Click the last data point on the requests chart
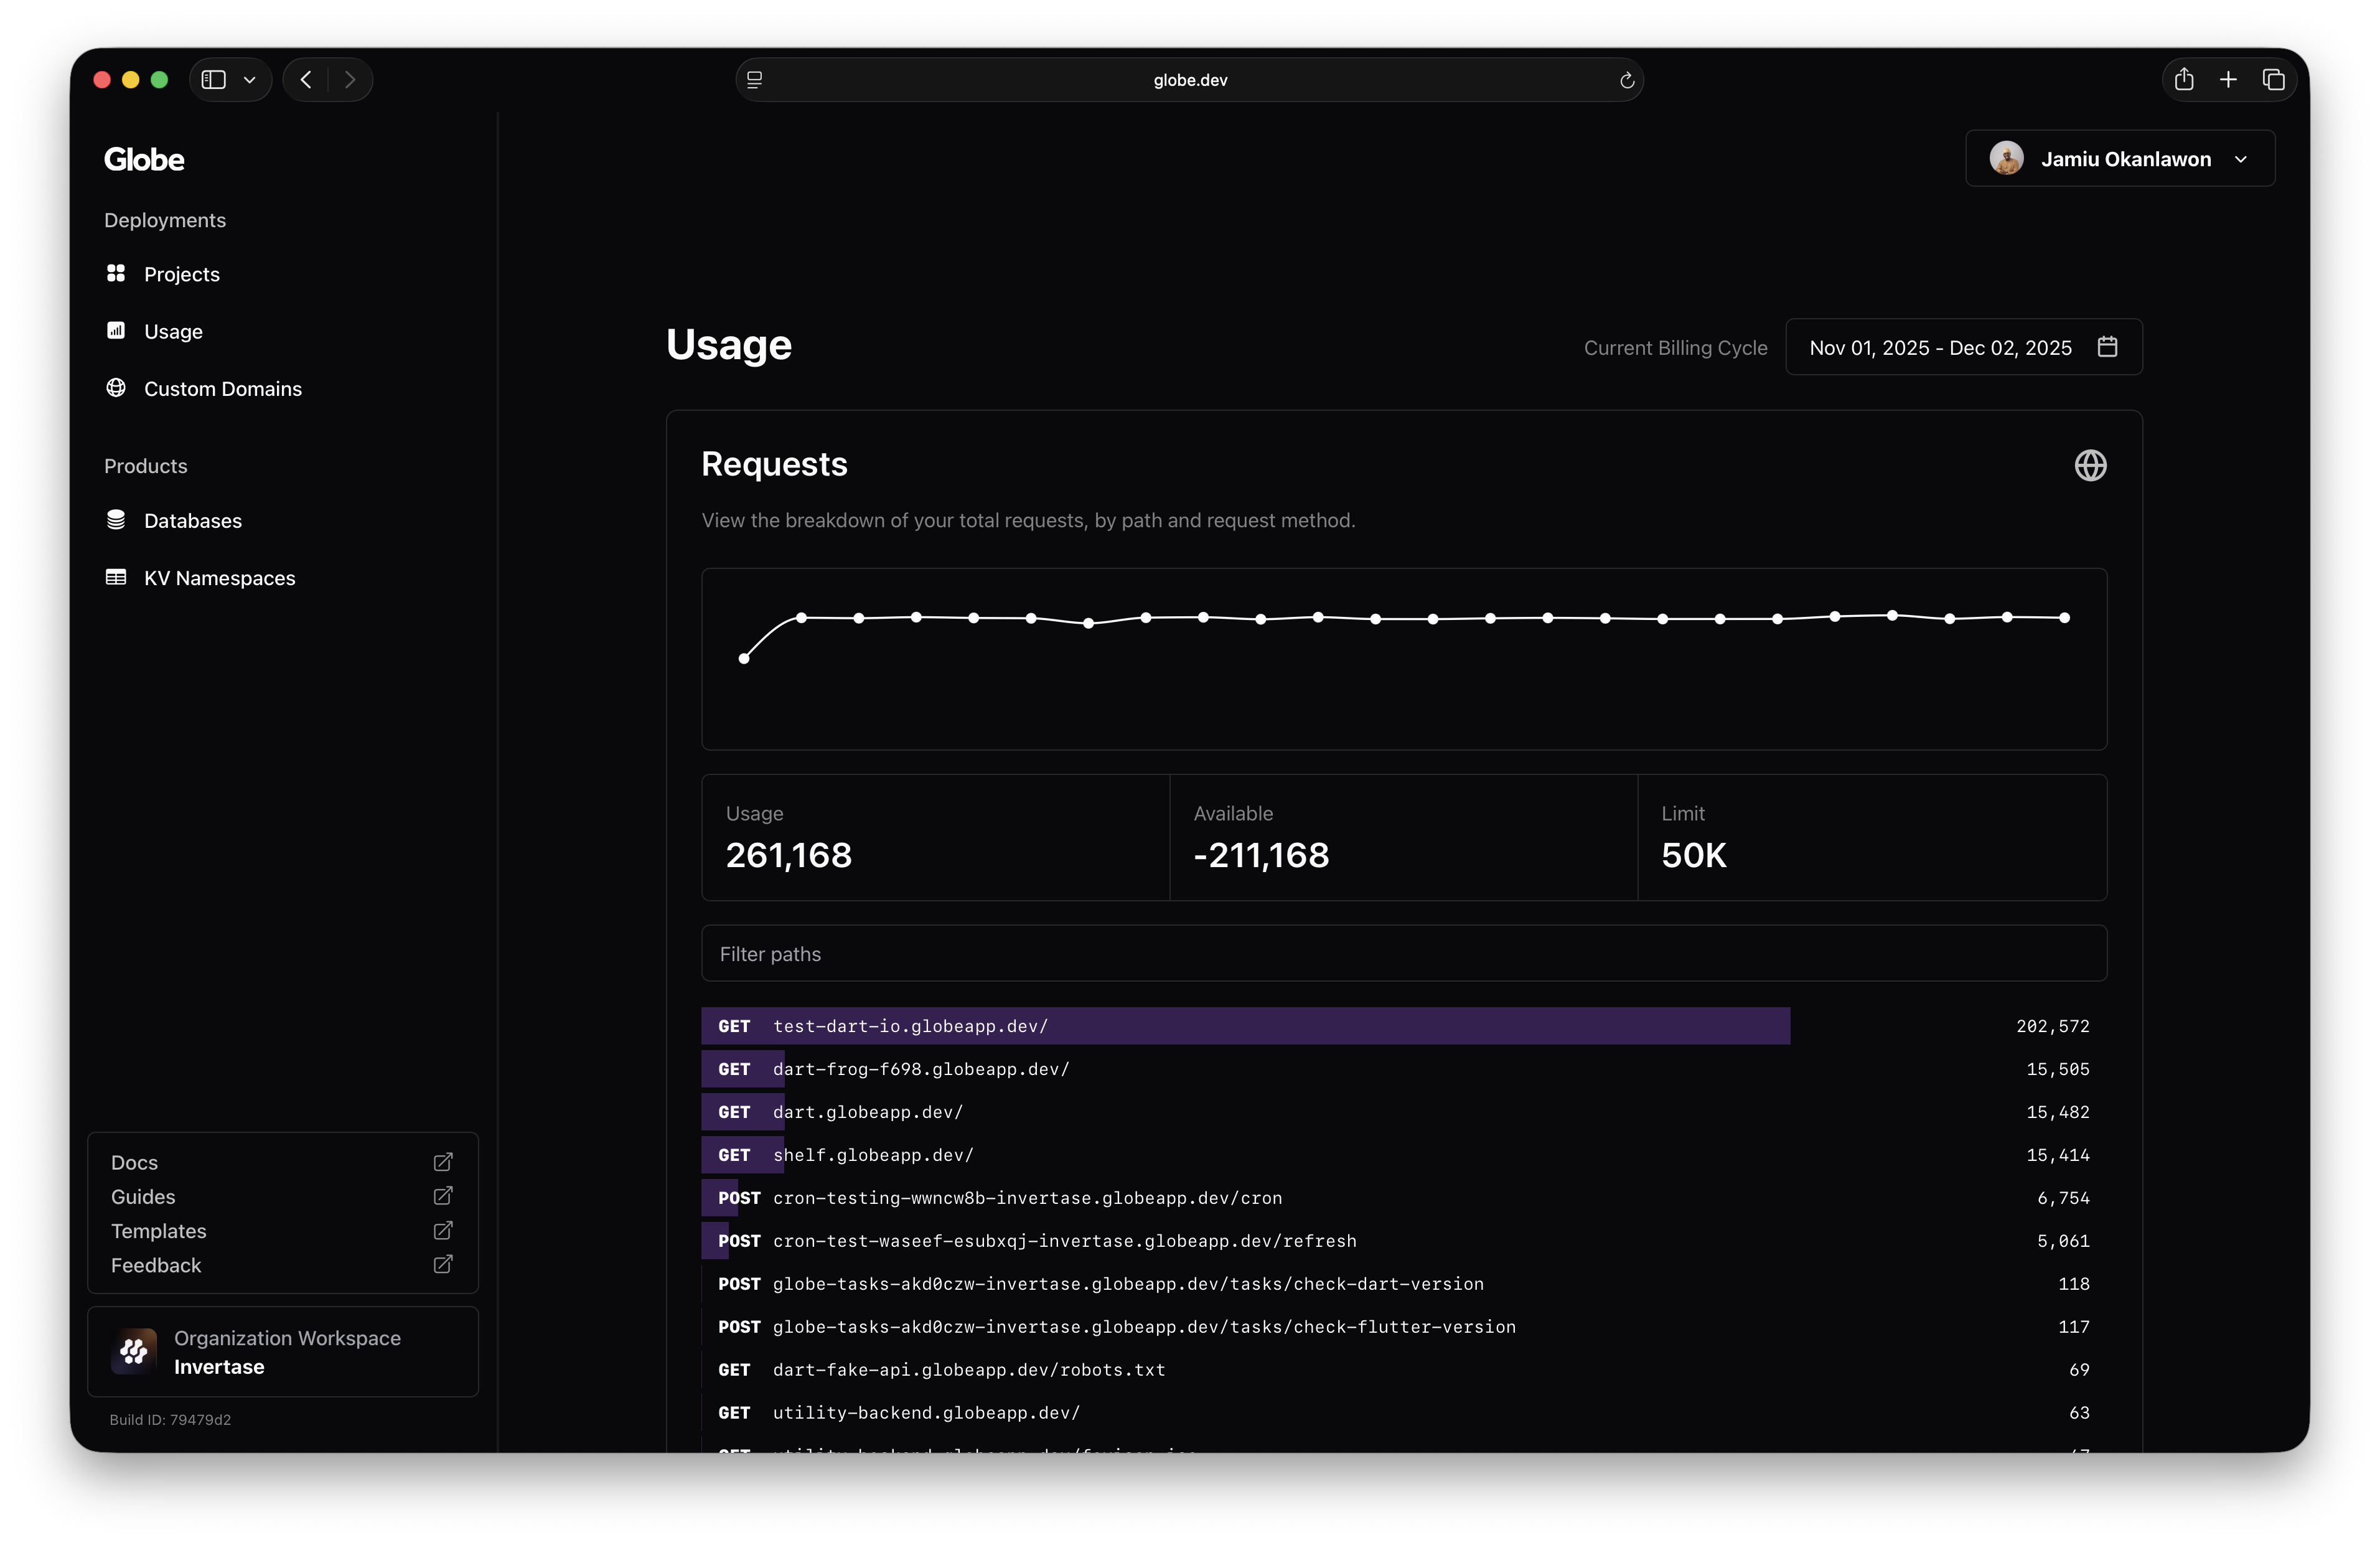 (x=2064, y=618)
